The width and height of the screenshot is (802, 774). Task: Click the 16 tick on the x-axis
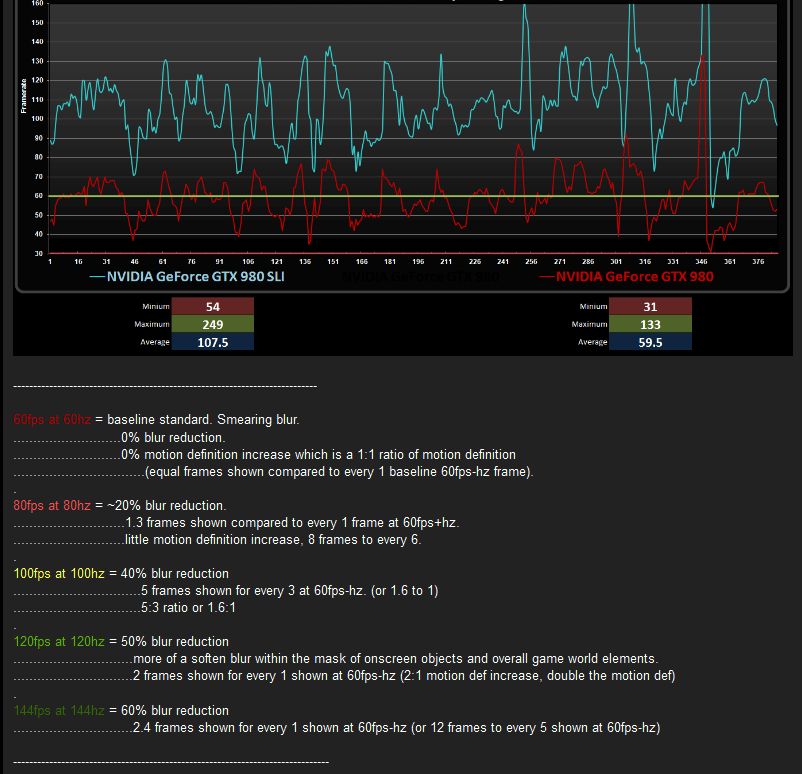(79, 262)
